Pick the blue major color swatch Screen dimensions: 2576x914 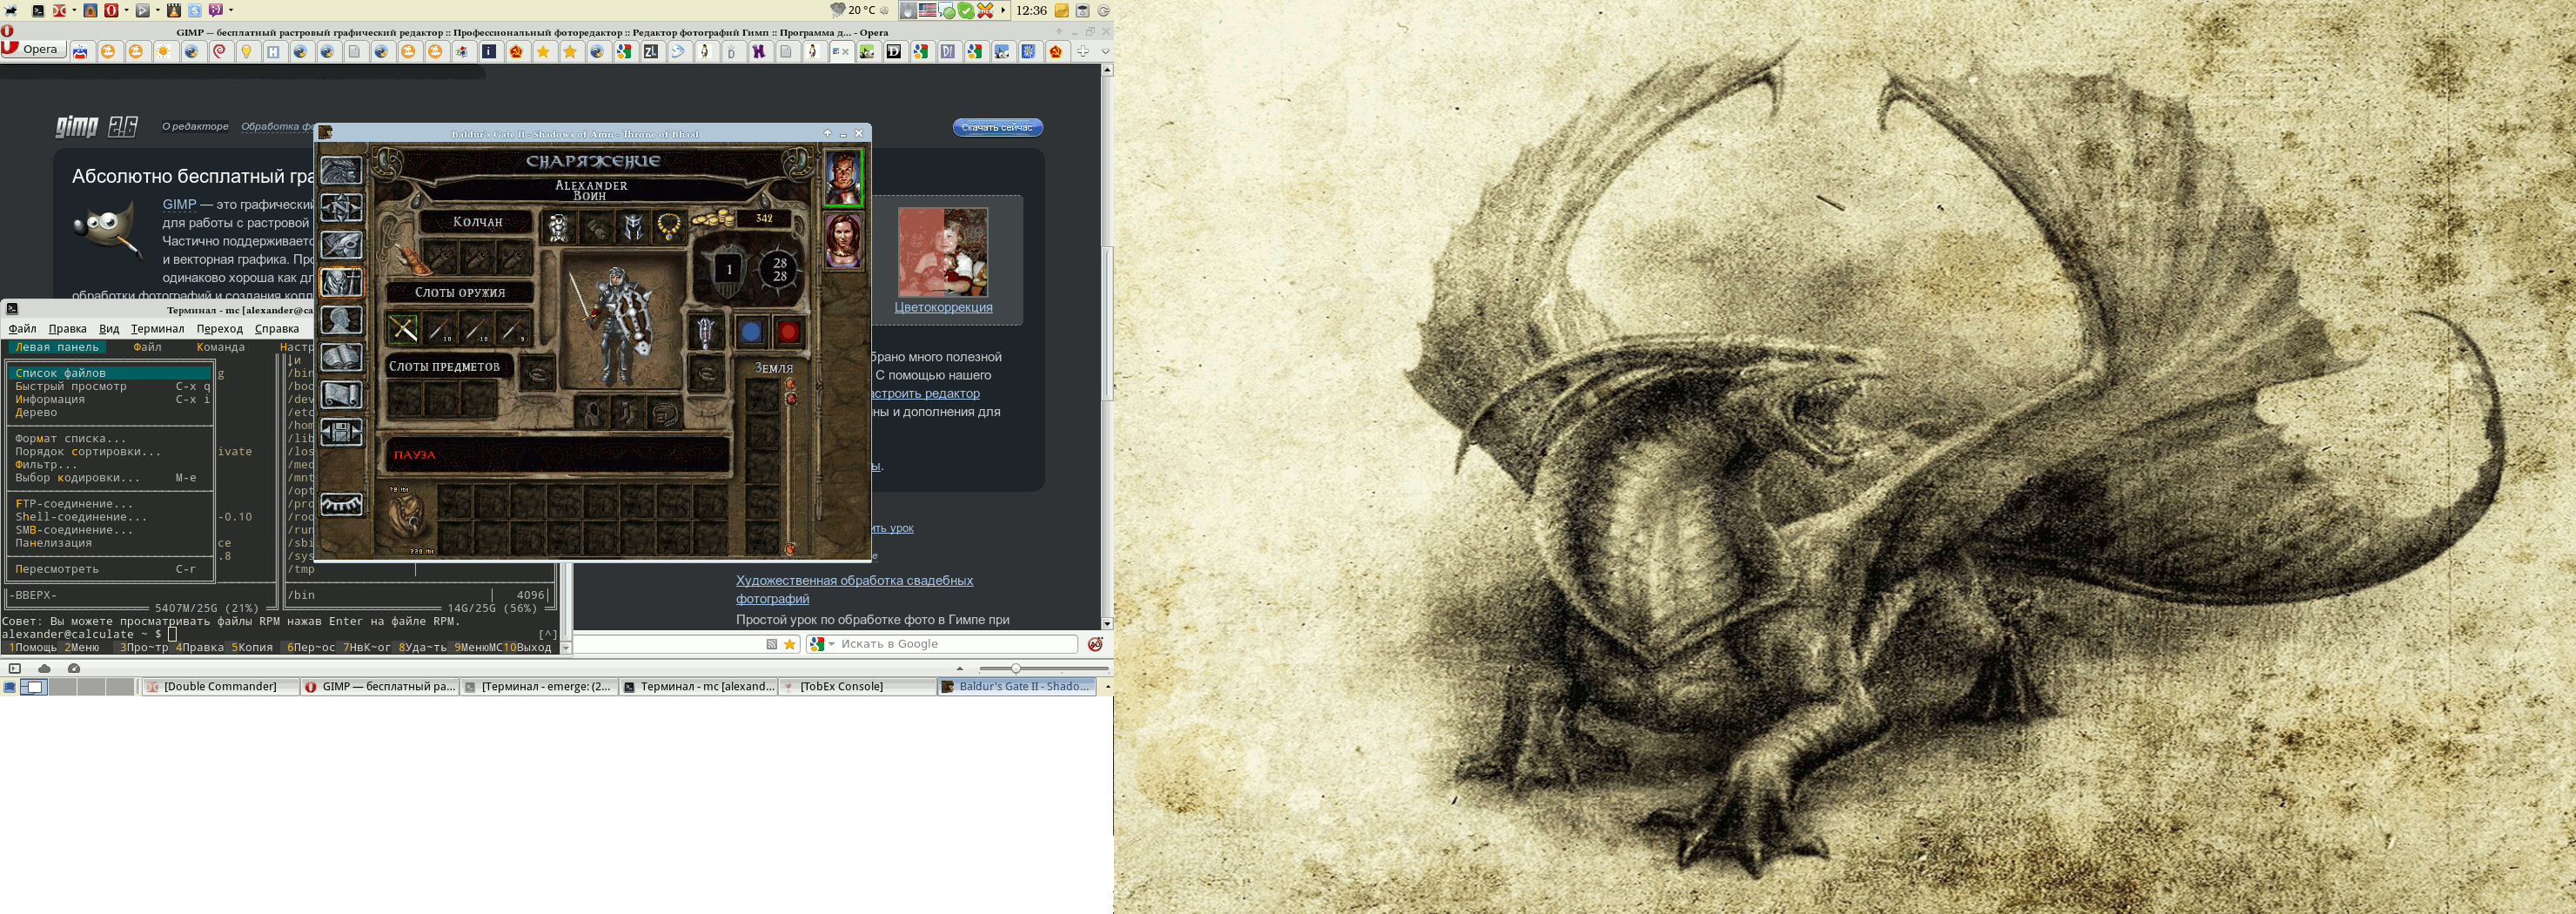click(751, 331)
